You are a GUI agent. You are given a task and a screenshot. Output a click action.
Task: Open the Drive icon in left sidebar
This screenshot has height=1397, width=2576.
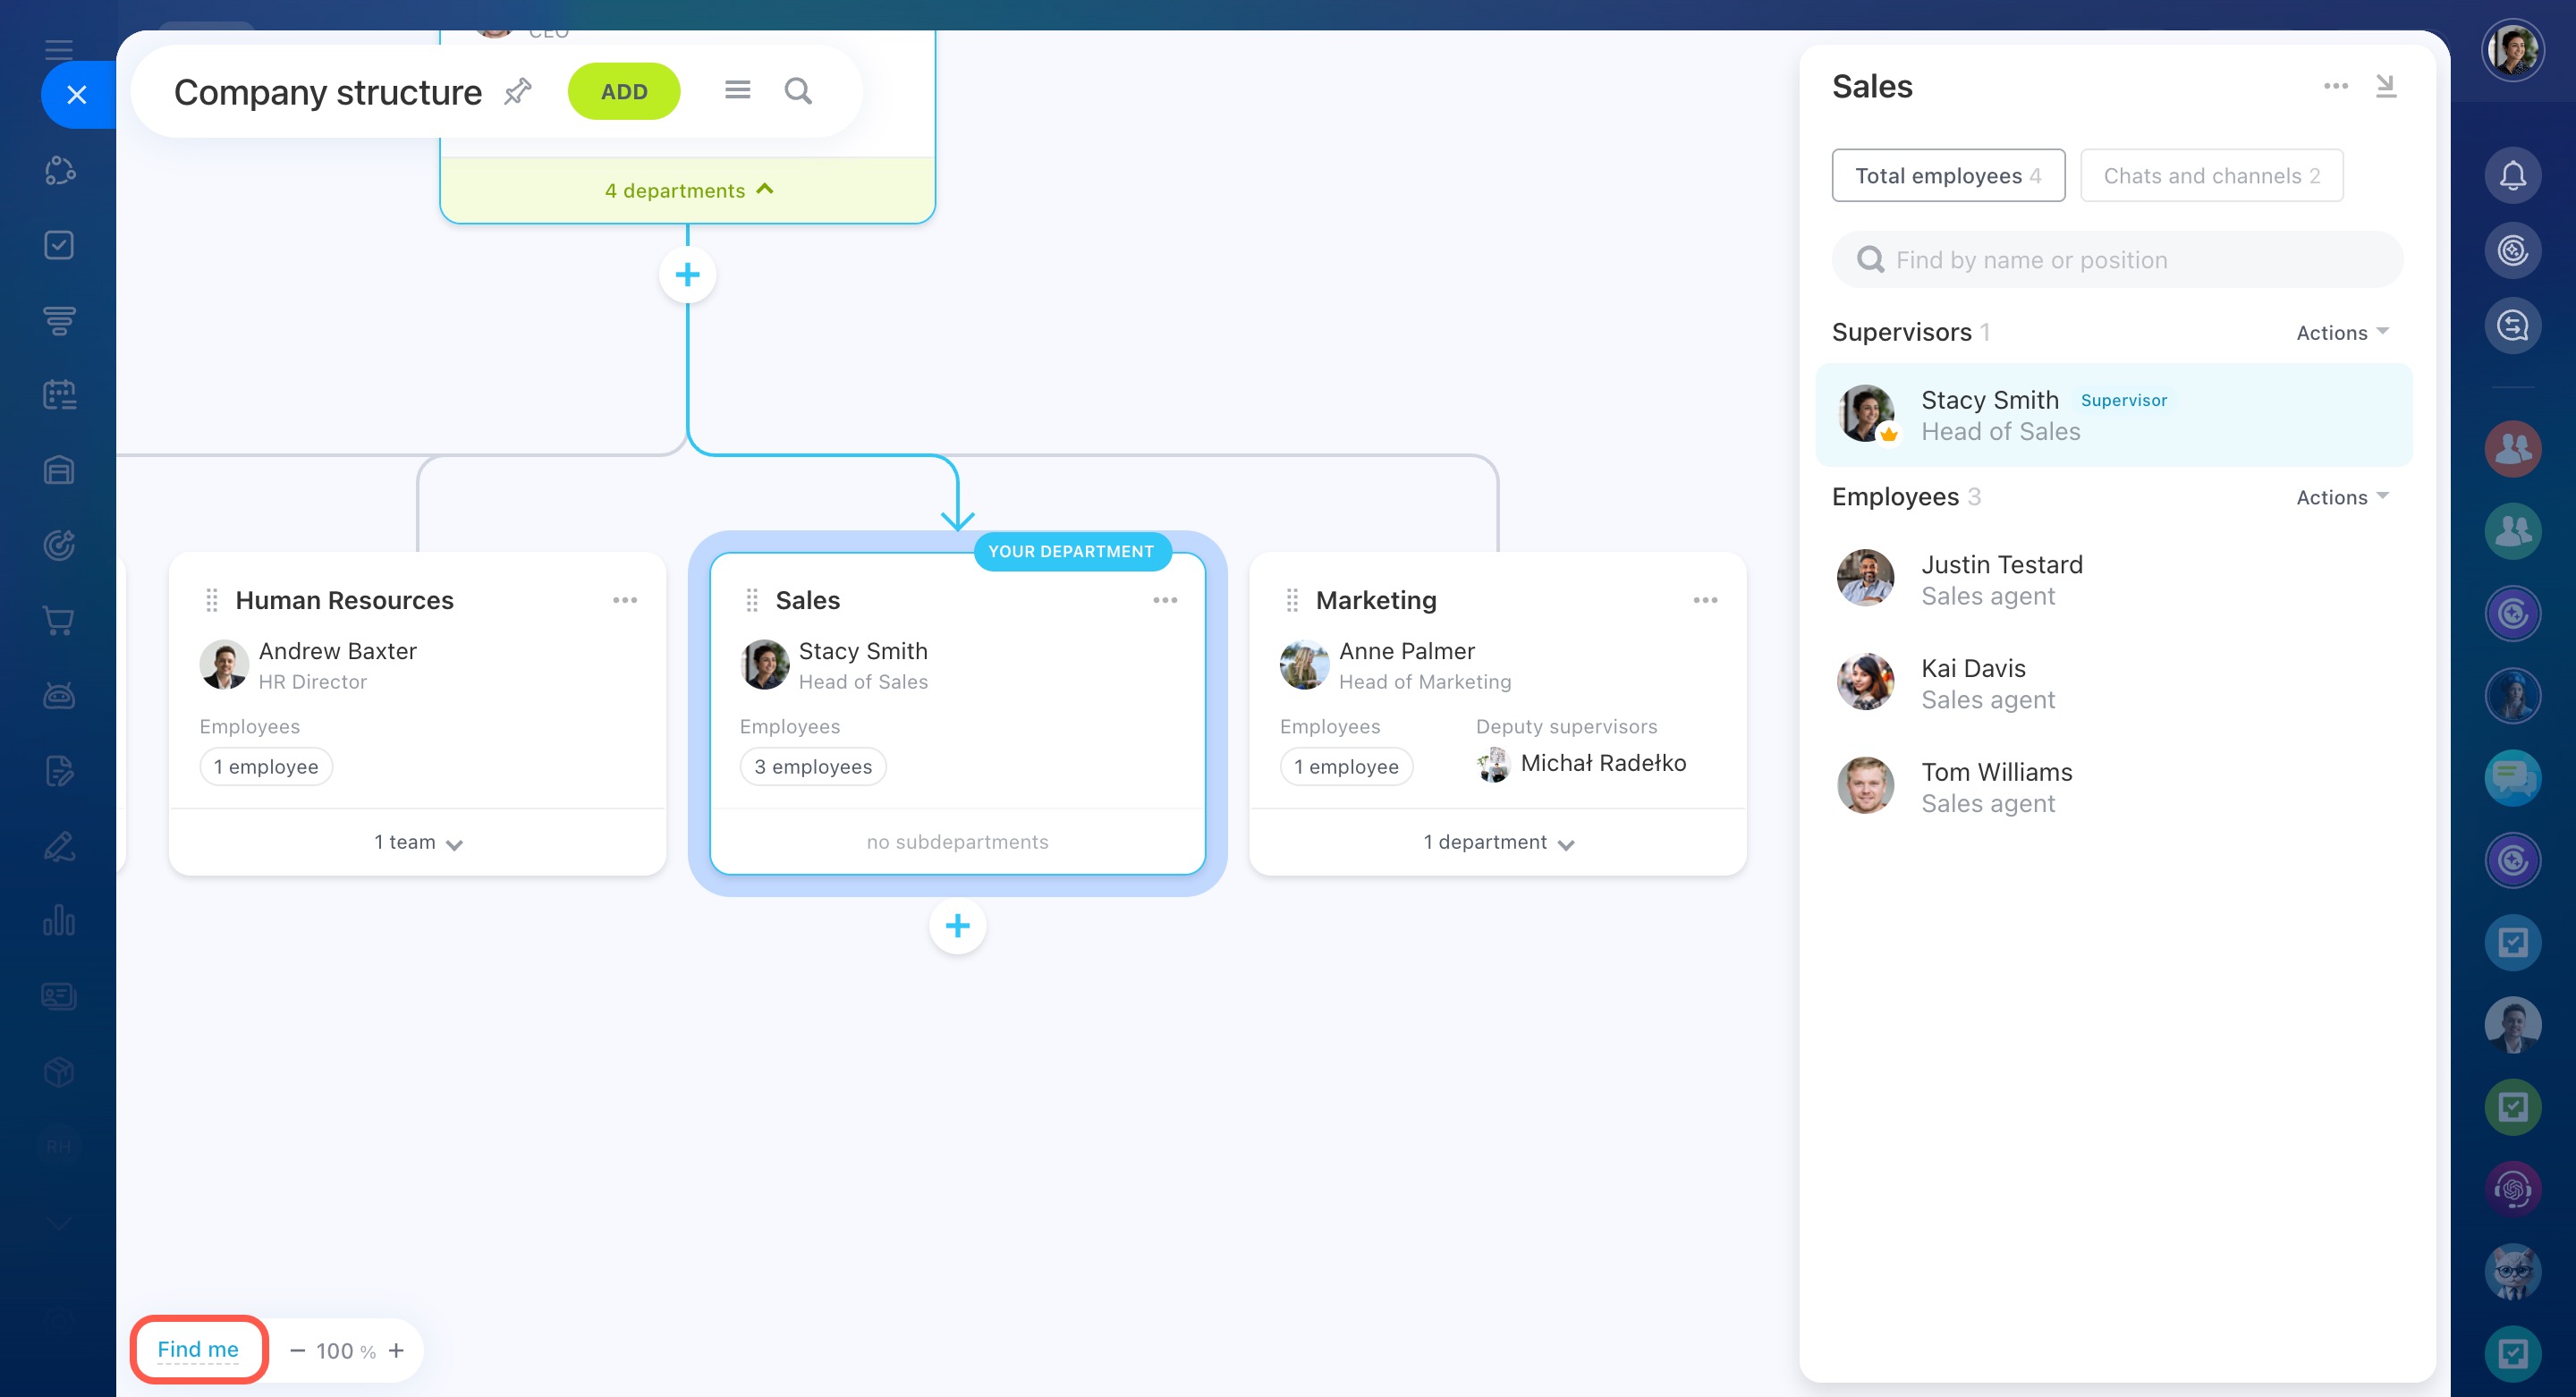coord(59,470)
